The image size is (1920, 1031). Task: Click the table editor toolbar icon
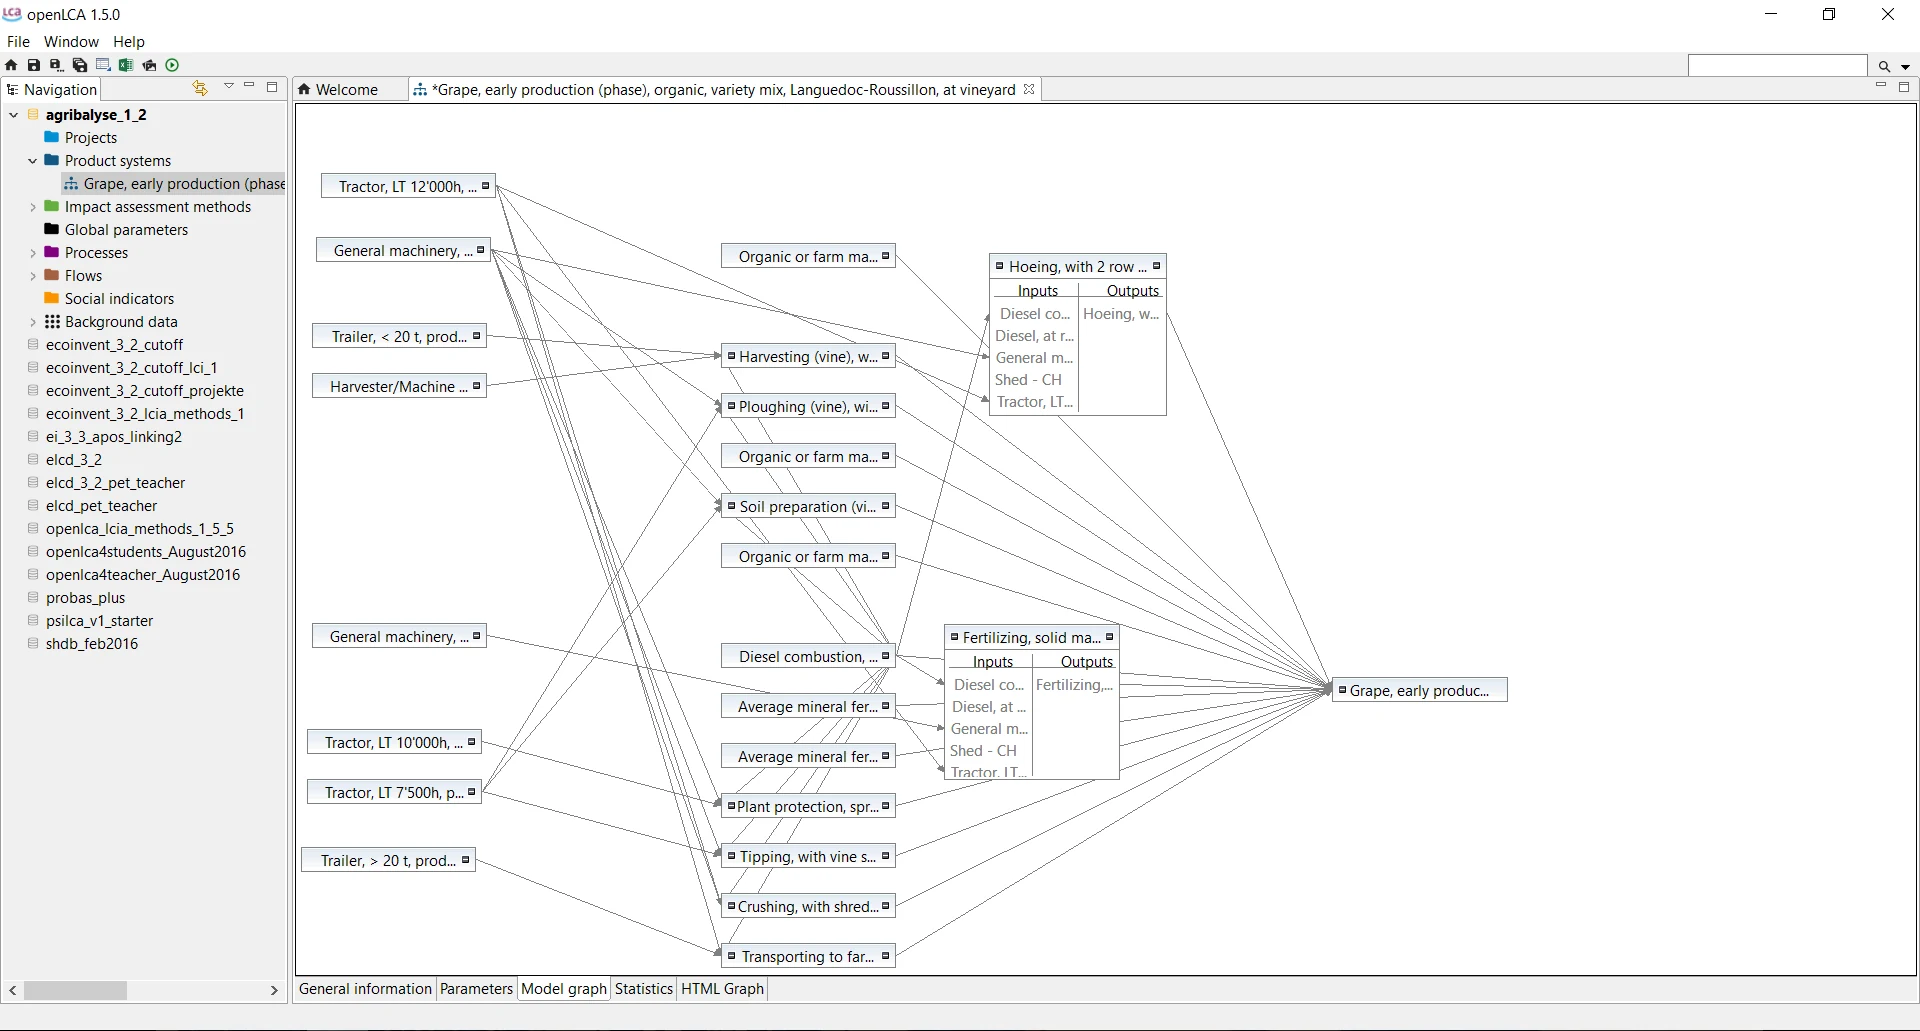coord(103,65)
